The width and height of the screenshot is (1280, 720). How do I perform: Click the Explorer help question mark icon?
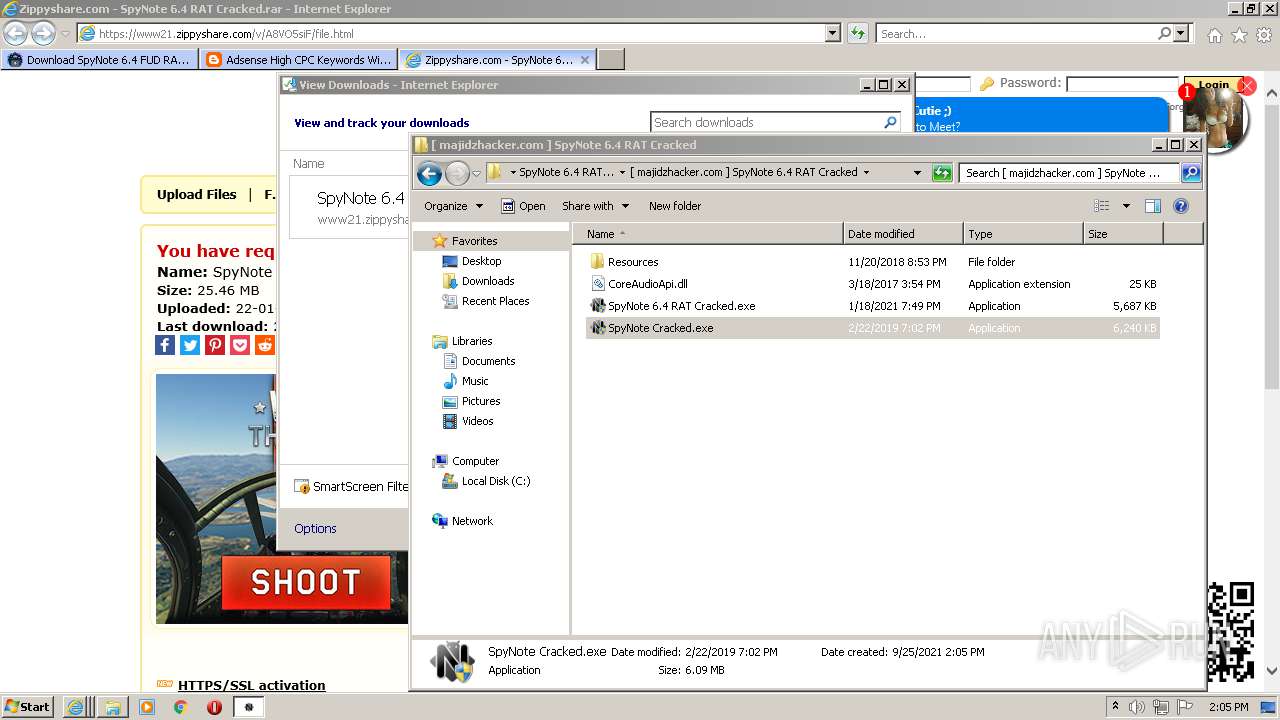coord(1180,206)
